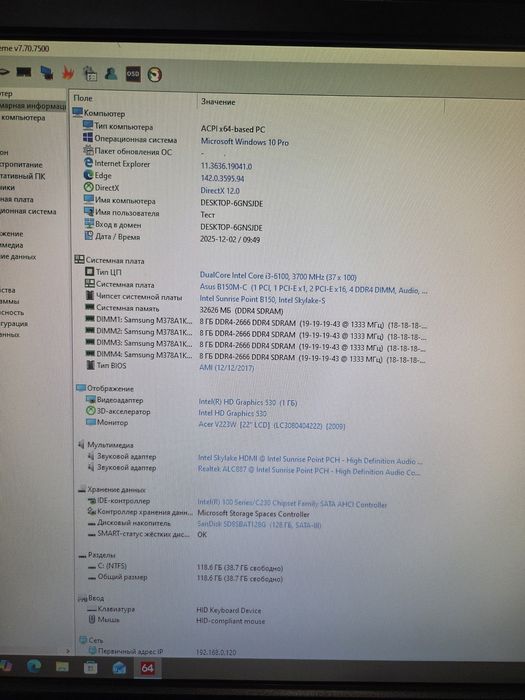Open the DualCore Intel Core i3-6100 link
The height and width of the screenshot is (700, 525).
pos(278,276)
